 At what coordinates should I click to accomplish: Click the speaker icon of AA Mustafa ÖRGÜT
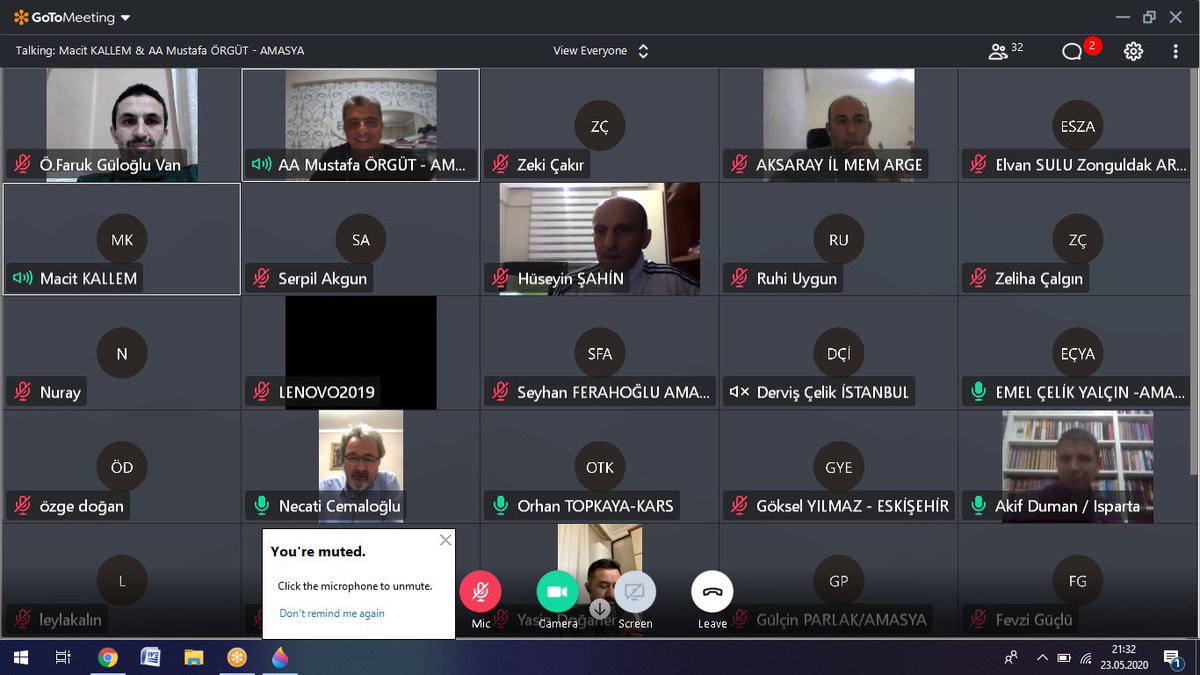262,164
